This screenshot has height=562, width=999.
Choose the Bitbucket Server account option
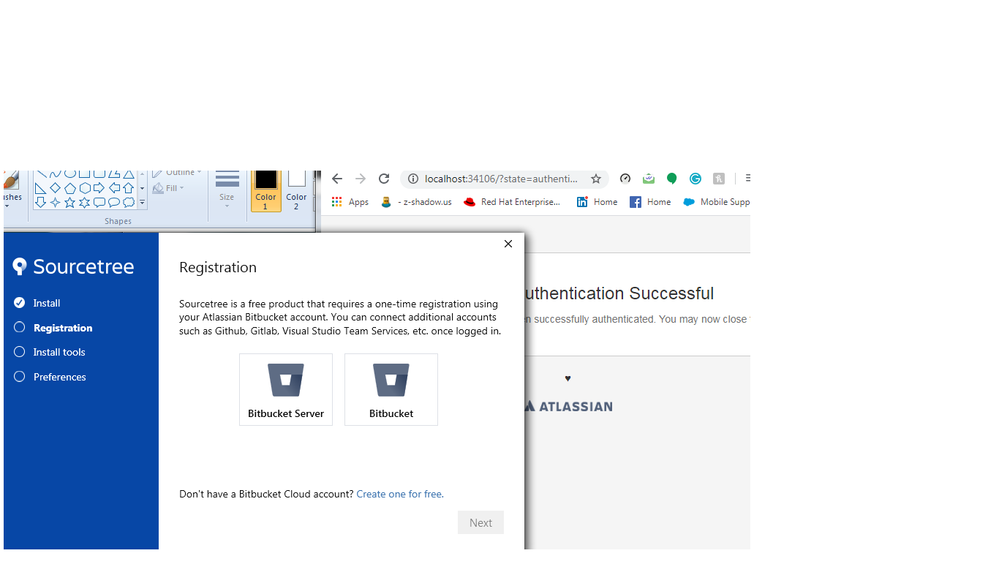coord(286,389)
